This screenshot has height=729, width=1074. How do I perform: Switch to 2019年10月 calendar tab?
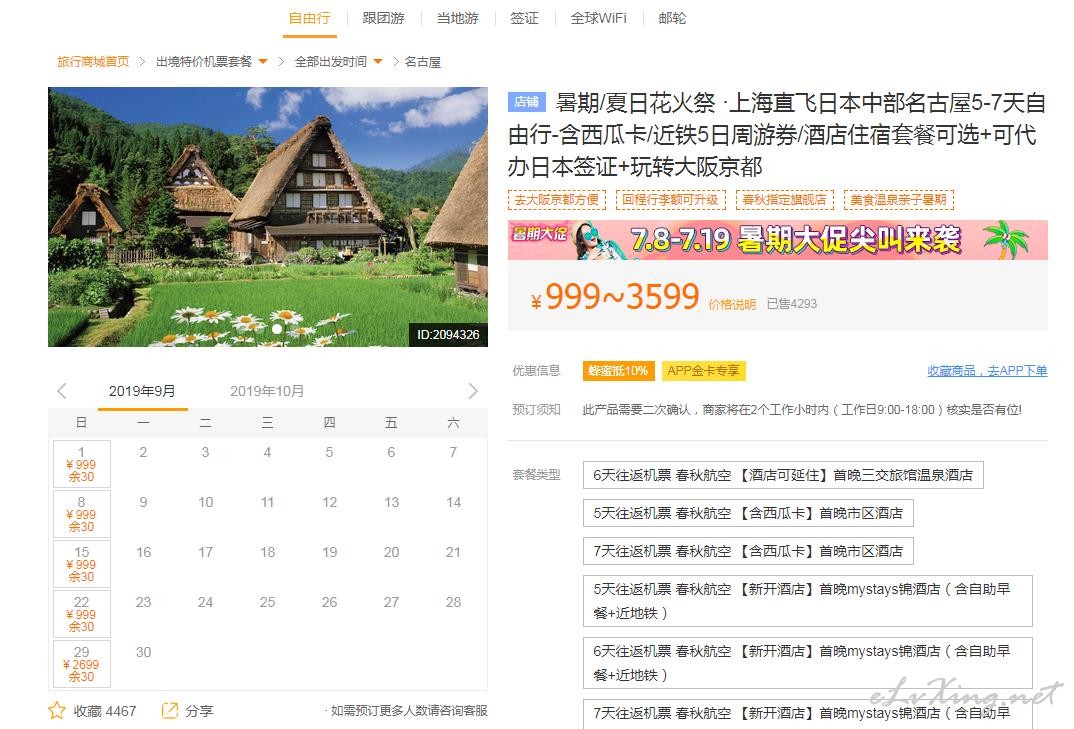click(x=267, y=391)
